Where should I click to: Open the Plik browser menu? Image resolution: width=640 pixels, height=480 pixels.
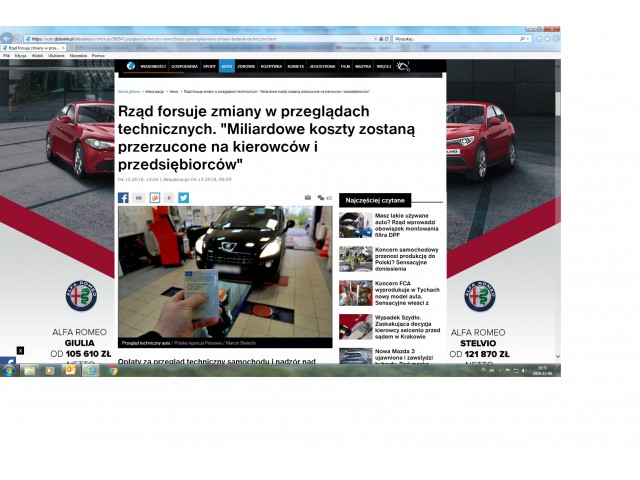pos(6,56)
